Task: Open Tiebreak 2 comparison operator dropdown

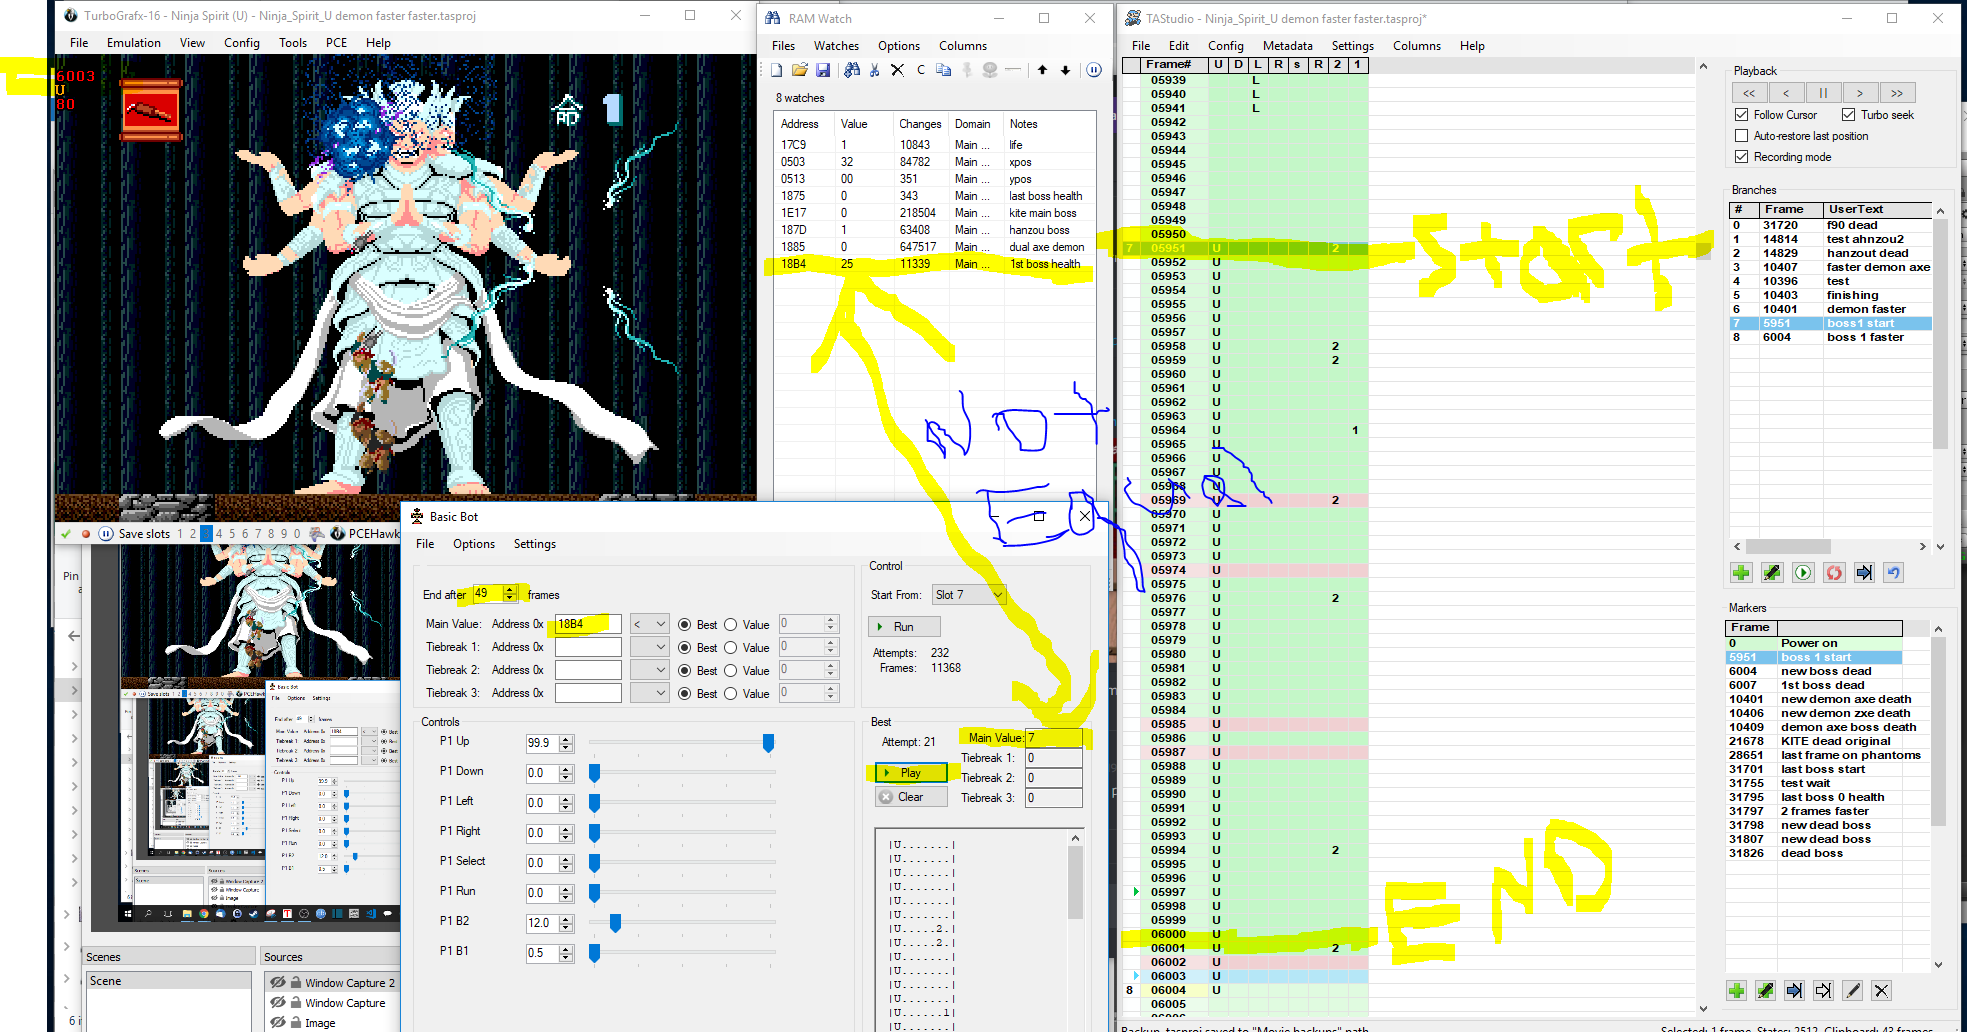Action: pos(650,670)
